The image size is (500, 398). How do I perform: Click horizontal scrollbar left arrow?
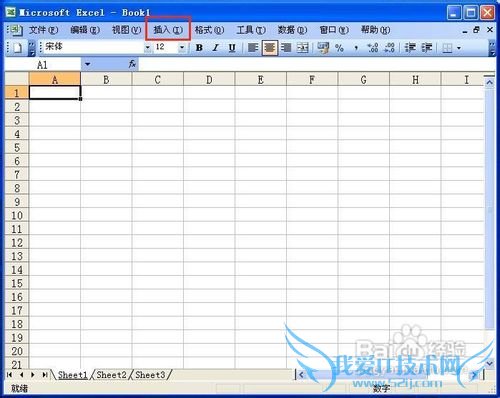click(301, 375)
